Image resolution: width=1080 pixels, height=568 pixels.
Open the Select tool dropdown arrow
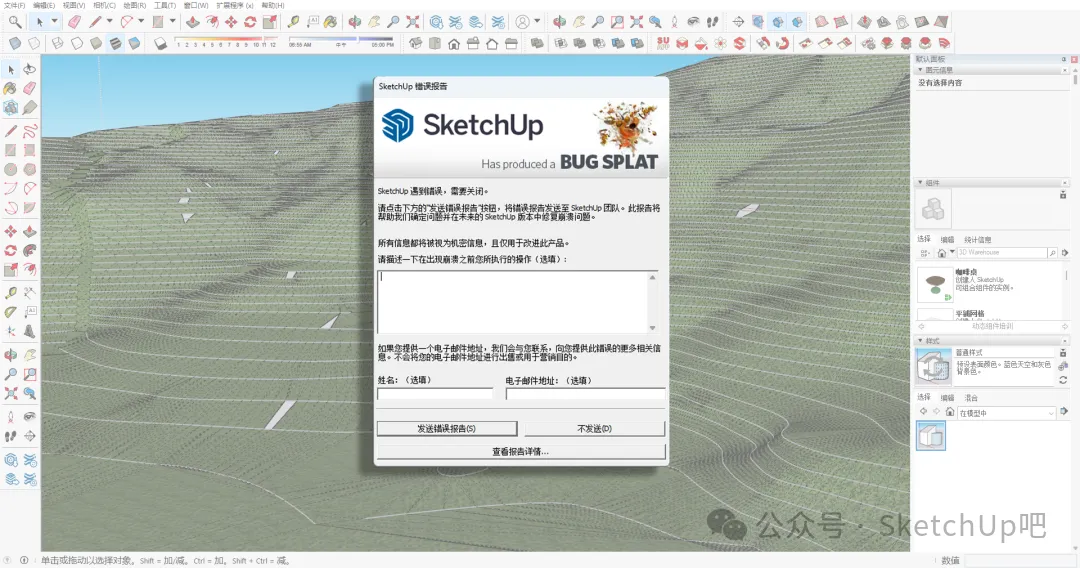[53, 21]
